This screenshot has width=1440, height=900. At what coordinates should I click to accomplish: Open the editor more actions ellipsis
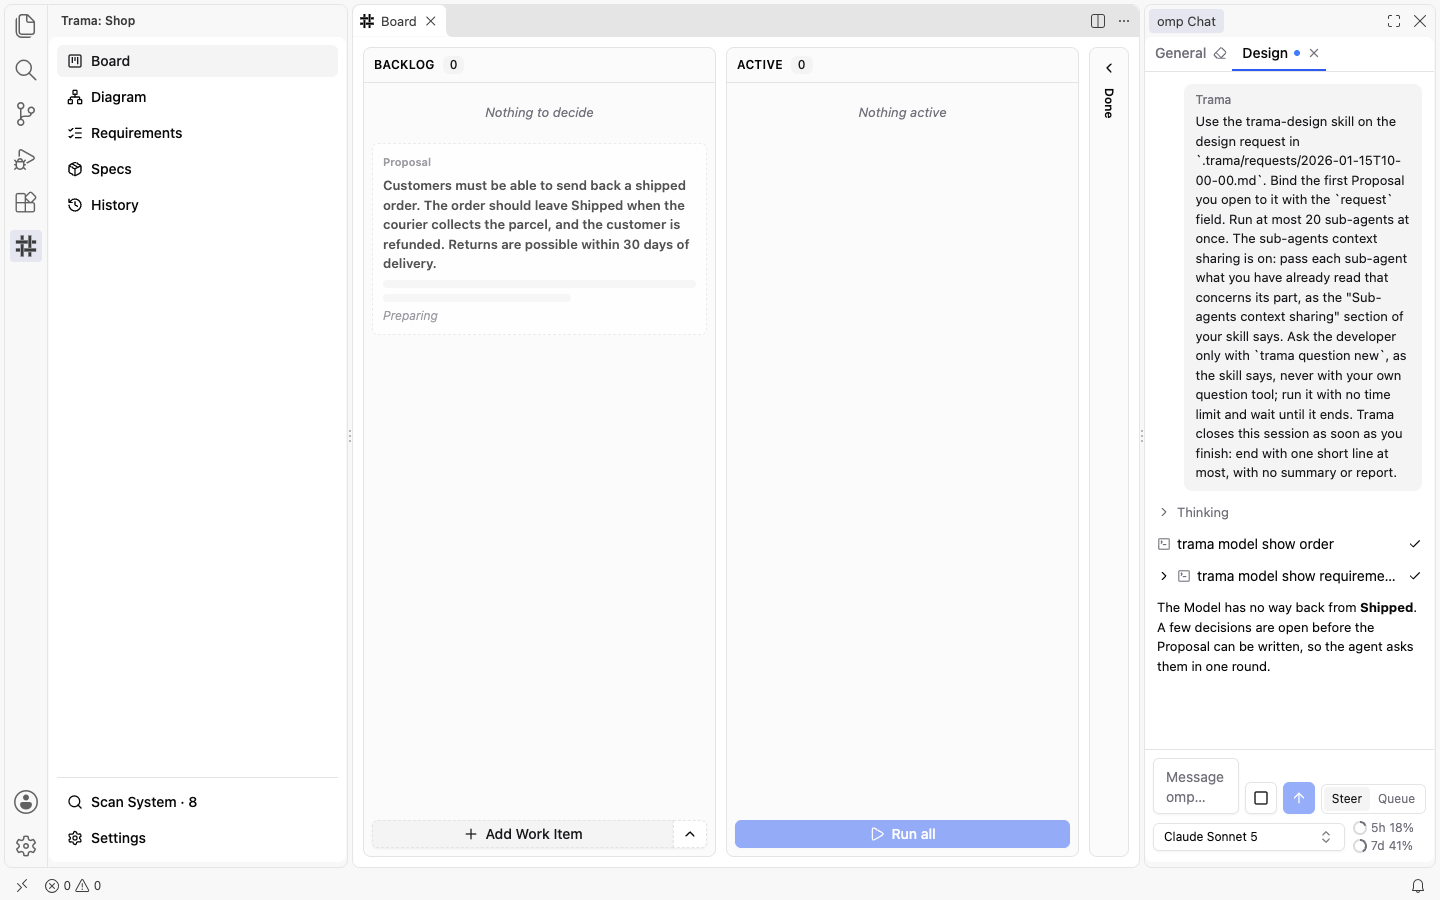pos(1124,21)
